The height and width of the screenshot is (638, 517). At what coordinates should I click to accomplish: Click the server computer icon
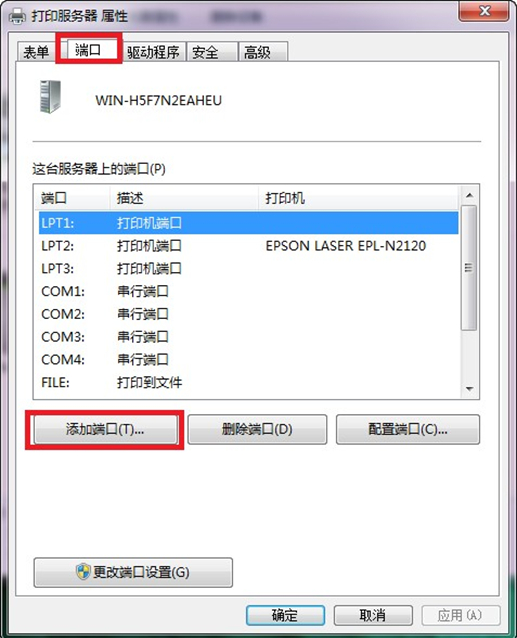[x=50, y=97]
